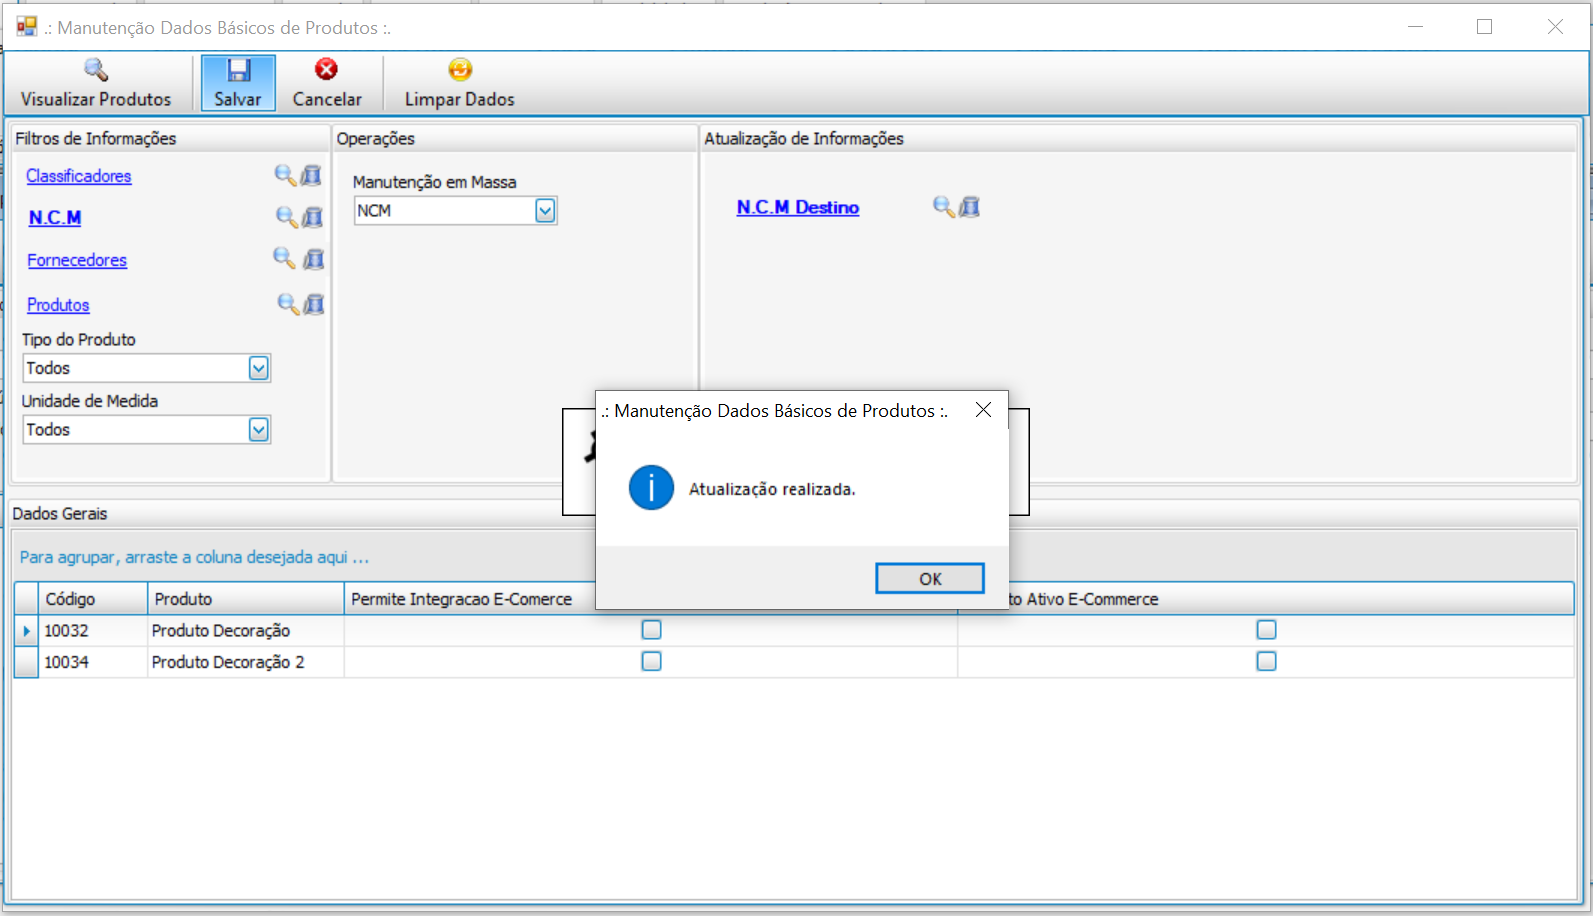Close the Atualização realizada dialog

983,410
